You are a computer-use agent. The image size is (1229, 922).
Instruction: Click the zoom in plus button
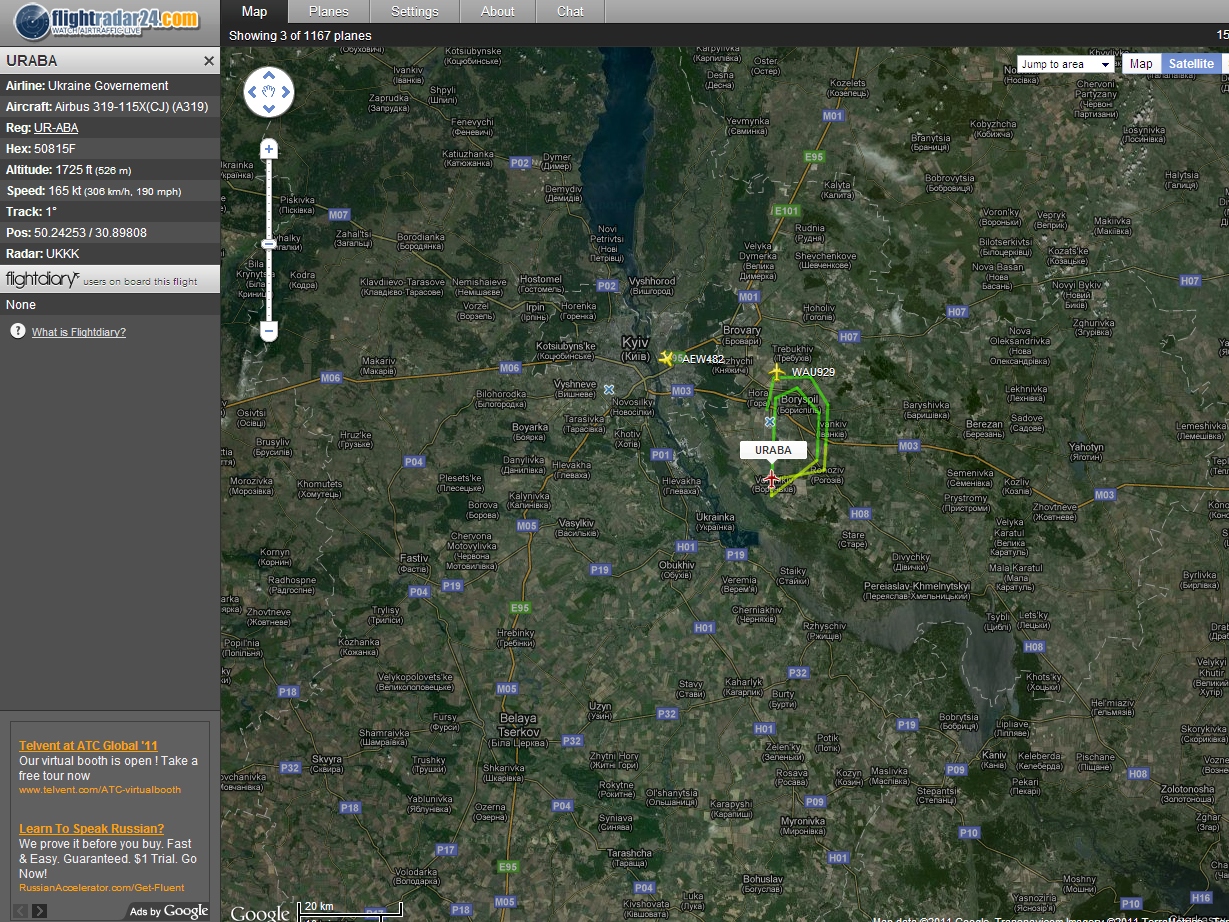(268, 150)
